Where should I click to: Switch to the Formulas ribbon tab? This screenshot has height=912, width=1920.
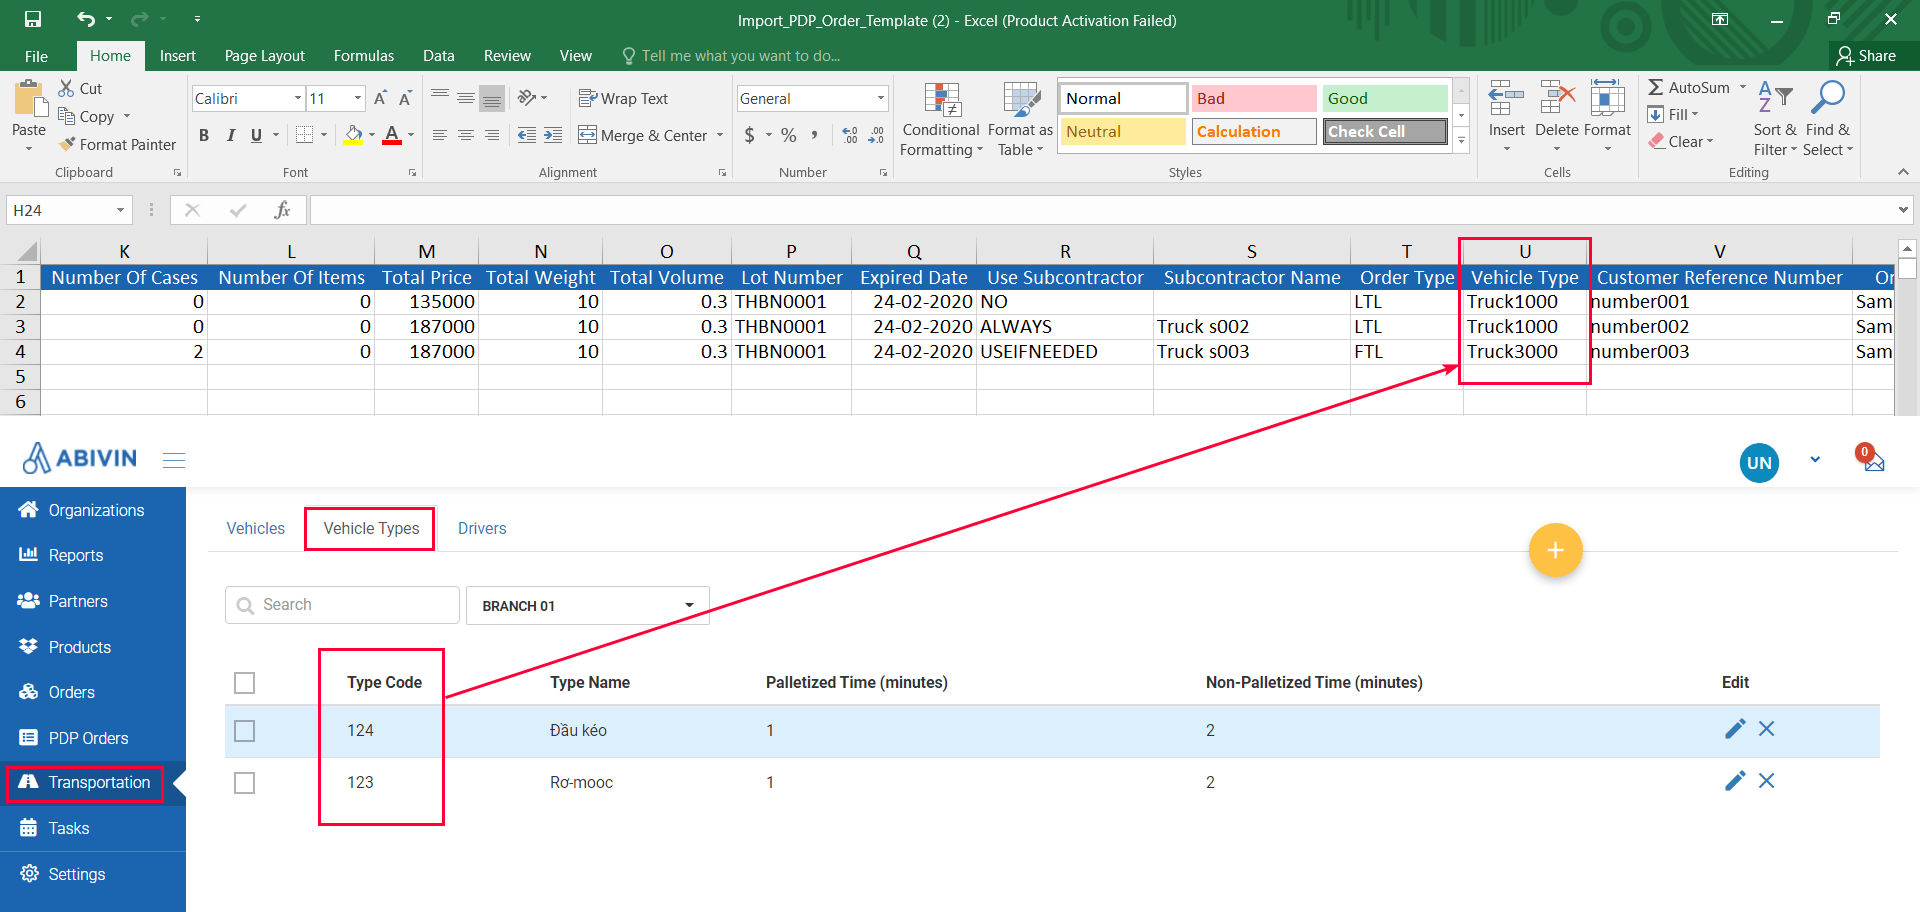364,56
